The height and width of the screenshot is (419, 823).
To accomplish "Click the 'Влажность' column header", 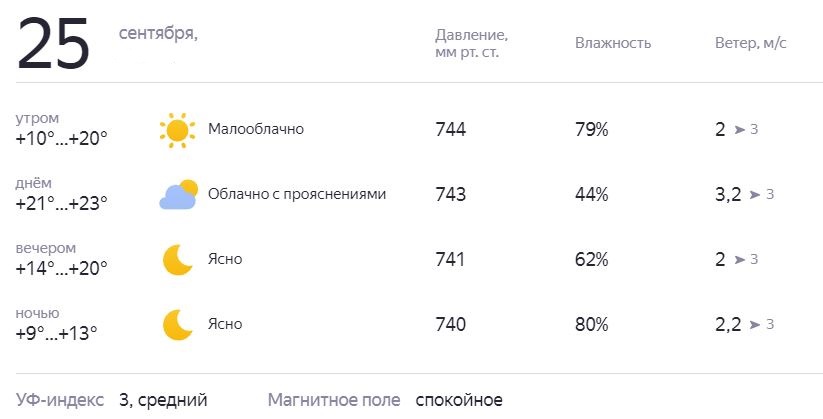I will (613, 43).
